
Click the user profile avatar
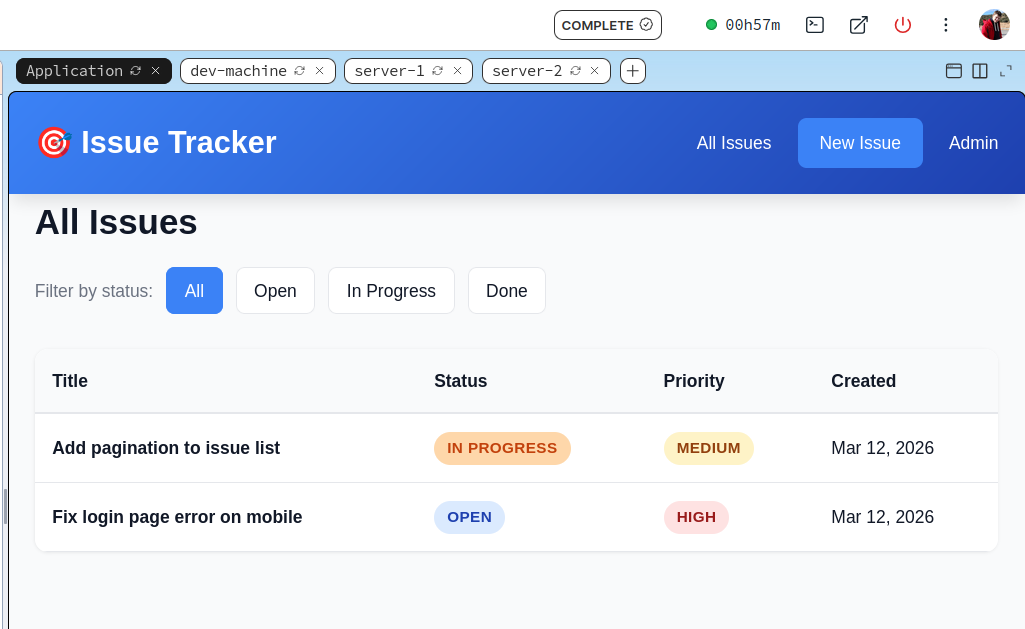(x=994, y=24)
